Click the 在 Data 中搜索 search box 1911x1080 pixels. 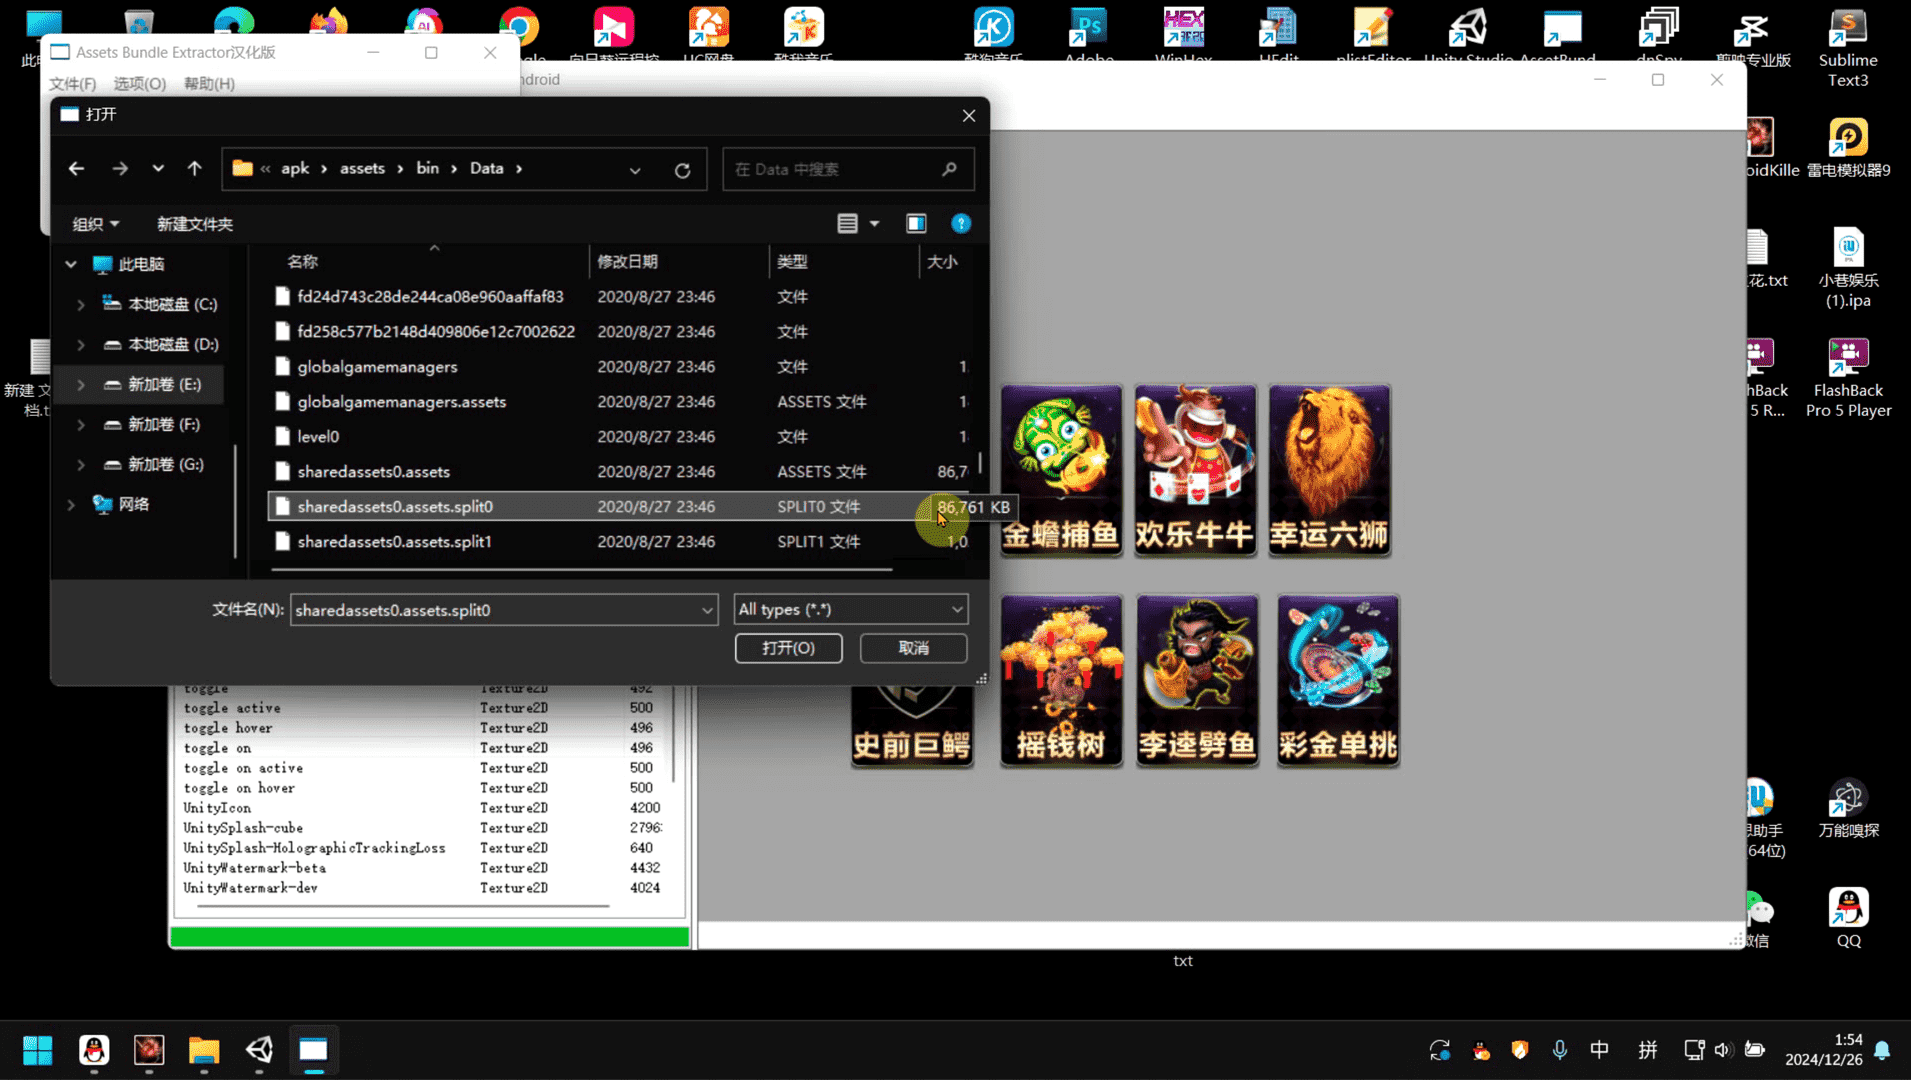click(x=835, y=170)
